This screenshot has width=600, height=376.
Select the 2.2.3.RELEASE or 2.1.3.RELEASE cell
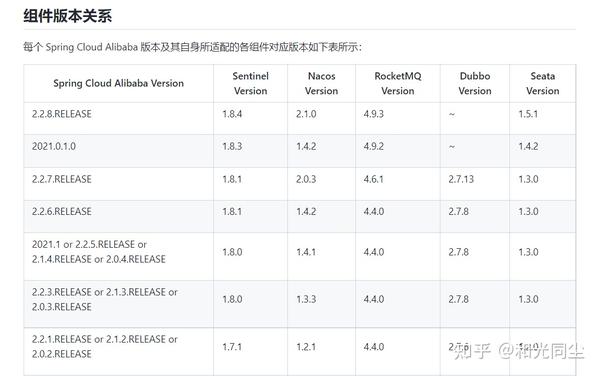(104, 299)
